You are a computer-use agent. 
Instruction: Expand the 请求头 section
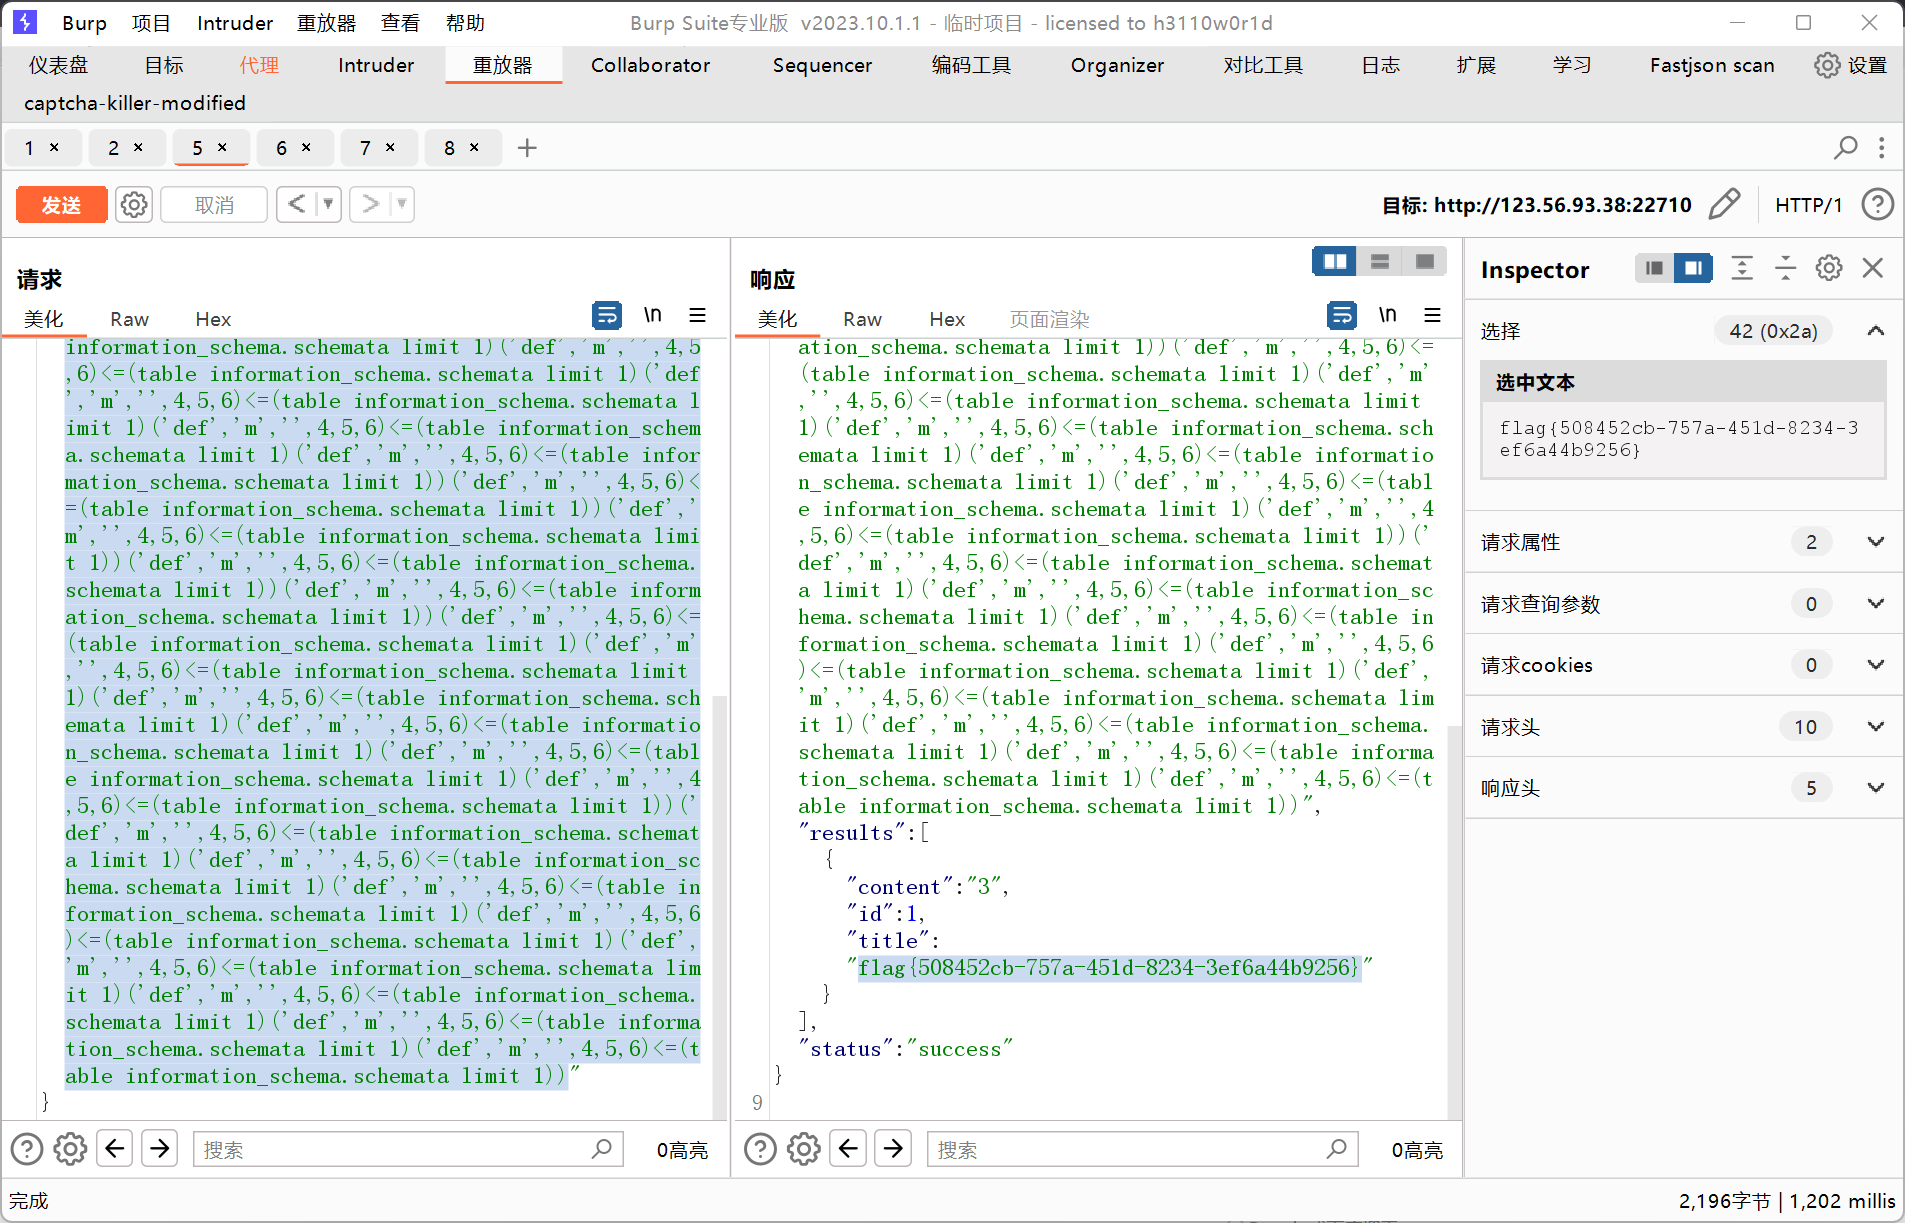click(x=1876, y=727)
